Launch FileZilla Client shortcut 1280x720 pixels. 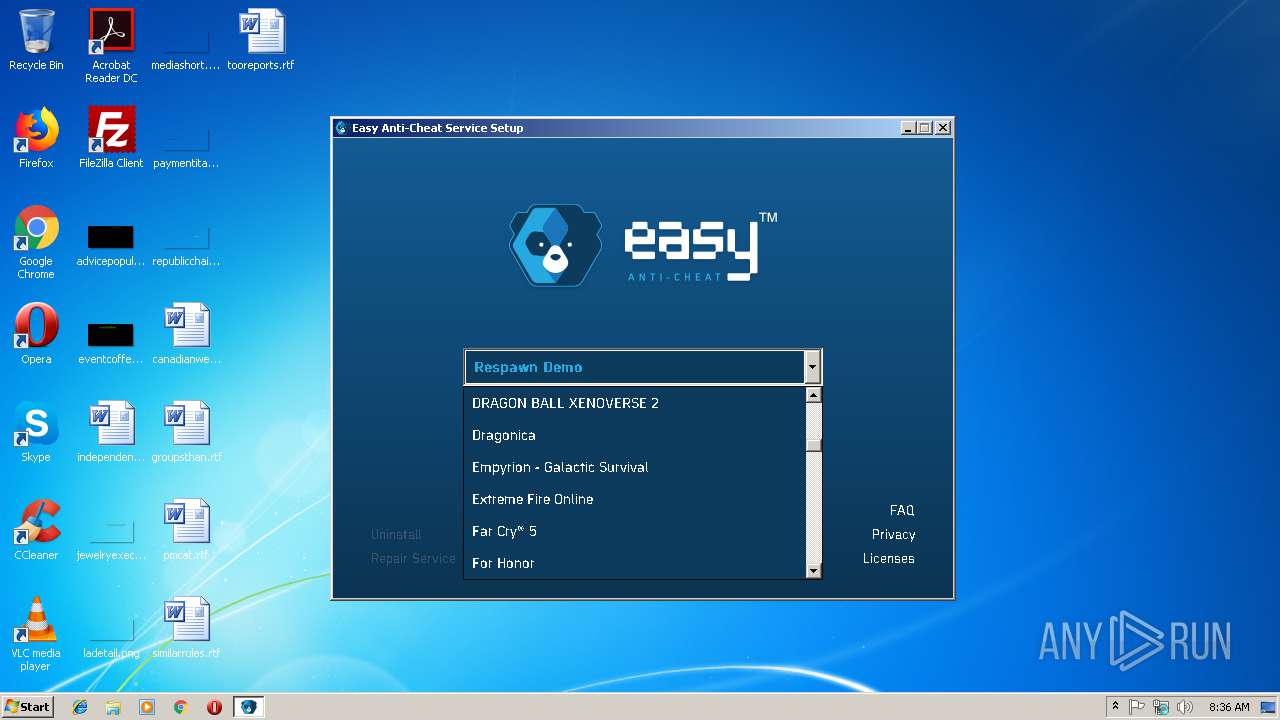111,138
